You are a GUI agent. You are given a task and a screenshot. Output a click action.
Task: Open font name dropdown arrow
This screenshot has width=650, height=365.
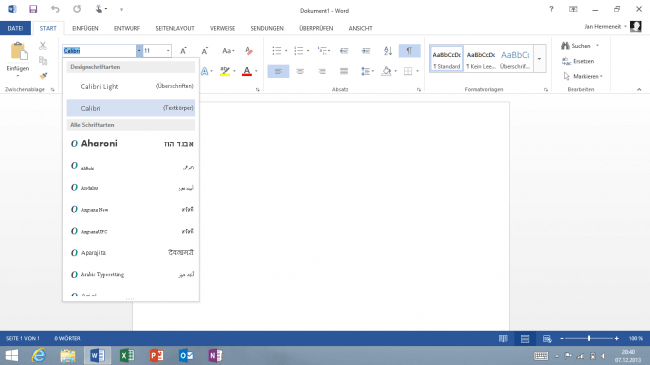(x=139, y=51)
